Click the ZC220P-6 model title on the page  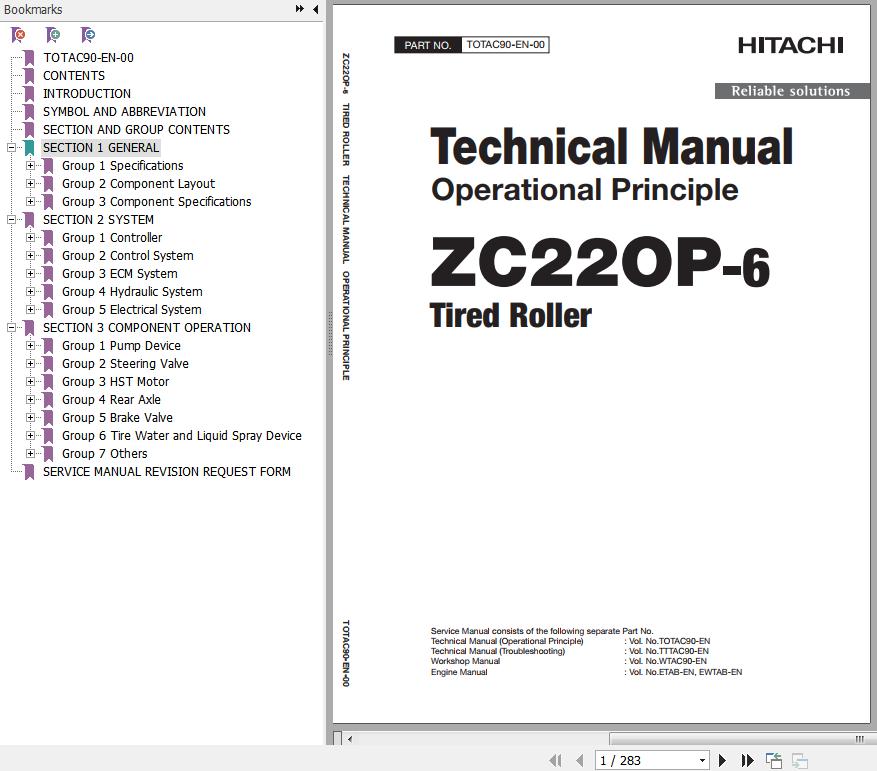click(x=600, y=262)
